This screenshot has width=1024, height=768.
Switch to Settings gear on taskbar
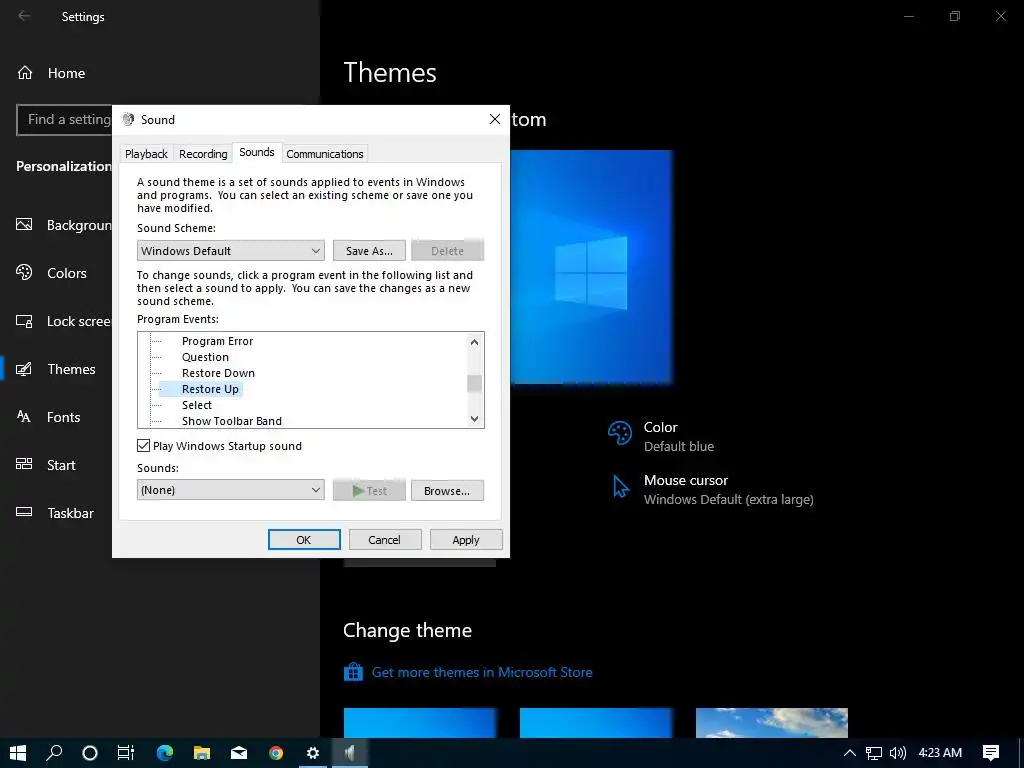point(313,753)
